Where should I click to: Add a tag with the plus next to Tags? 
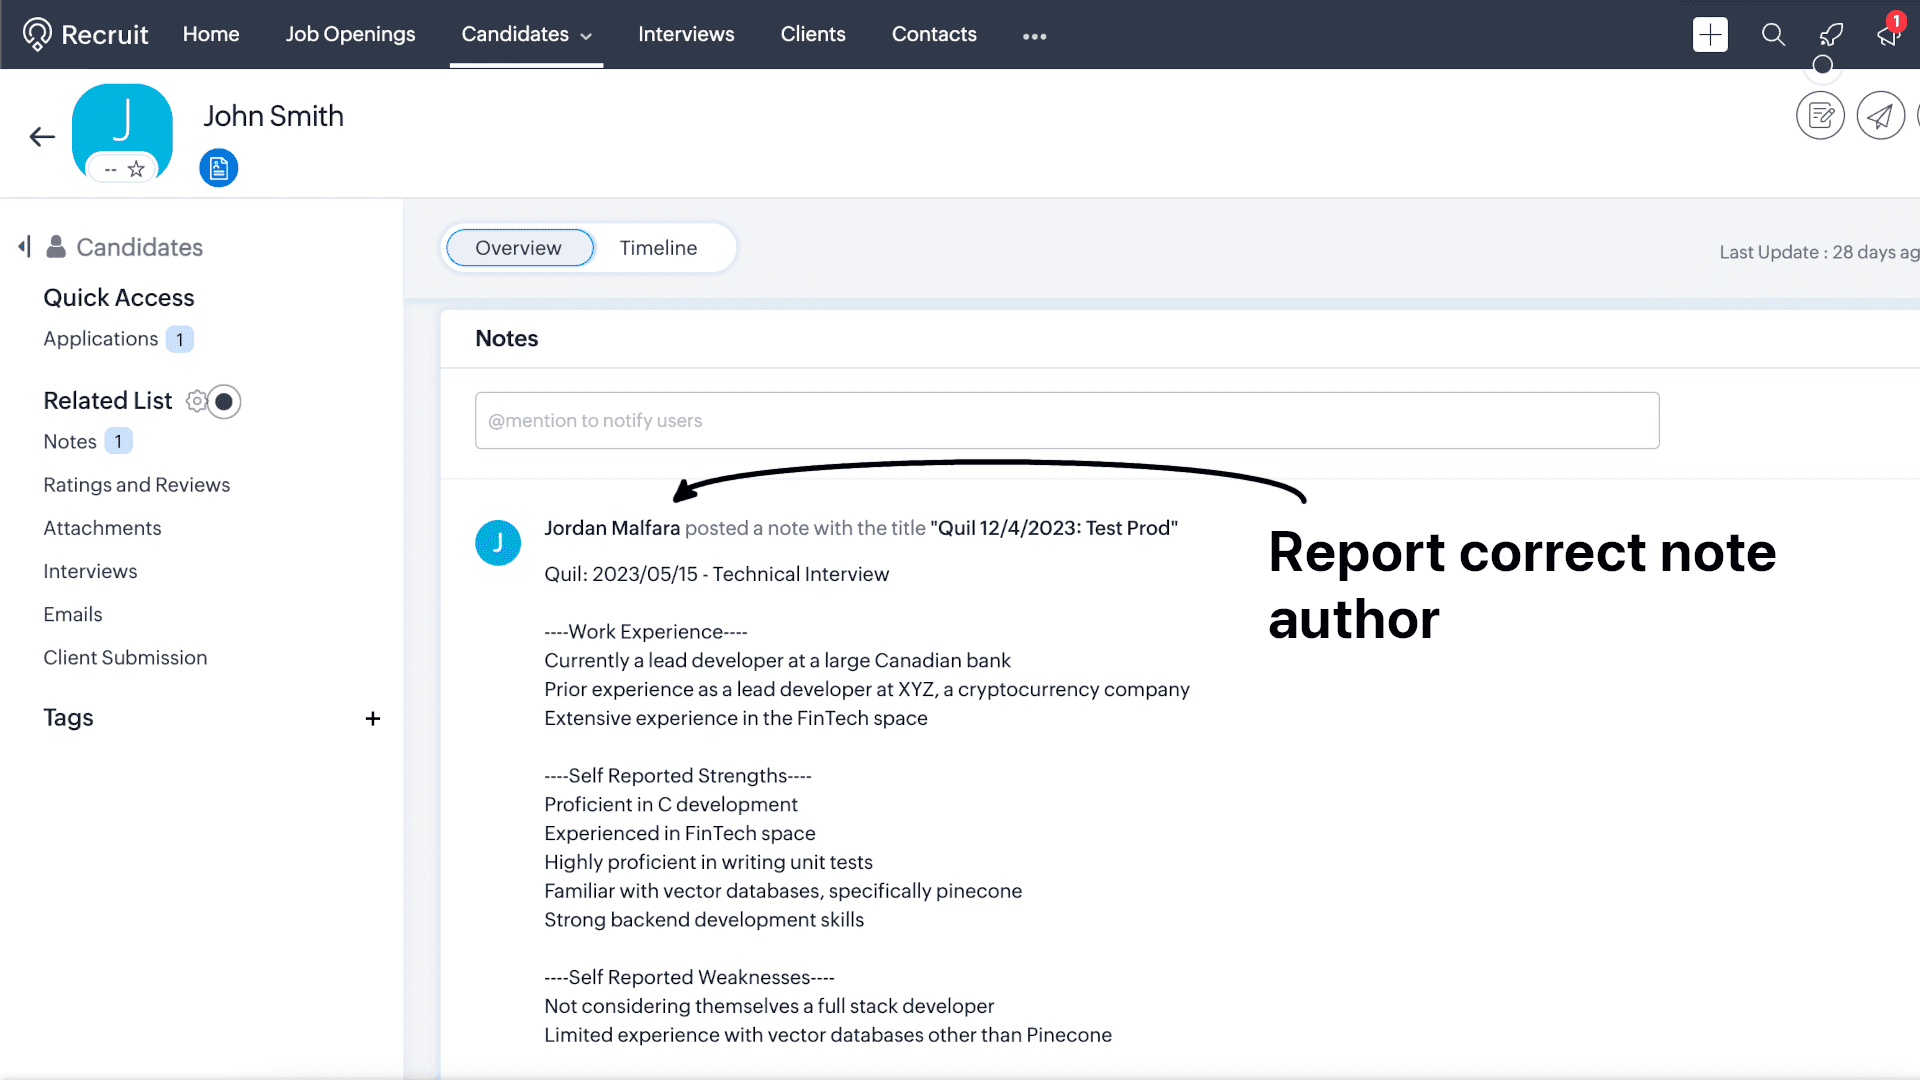[372, 717]
